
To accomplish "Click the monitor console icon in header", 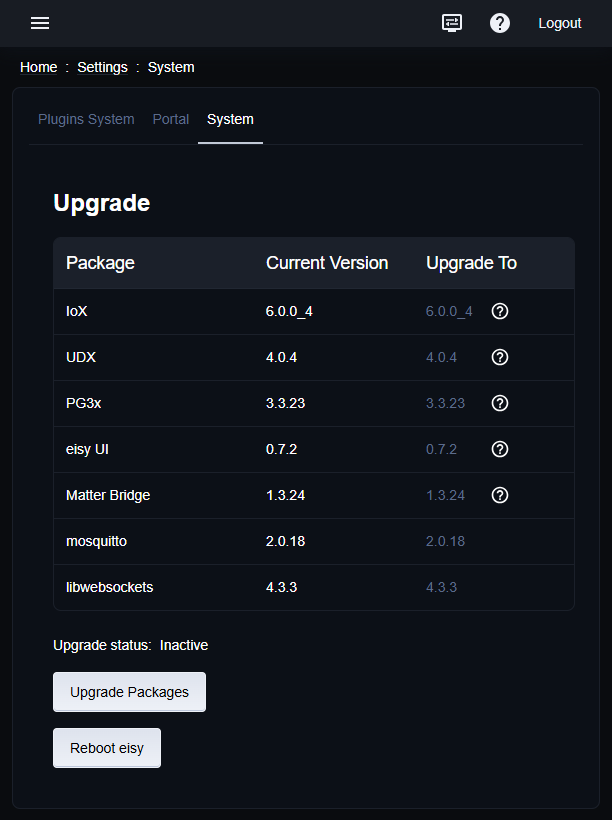I will (x=452, y=23).
